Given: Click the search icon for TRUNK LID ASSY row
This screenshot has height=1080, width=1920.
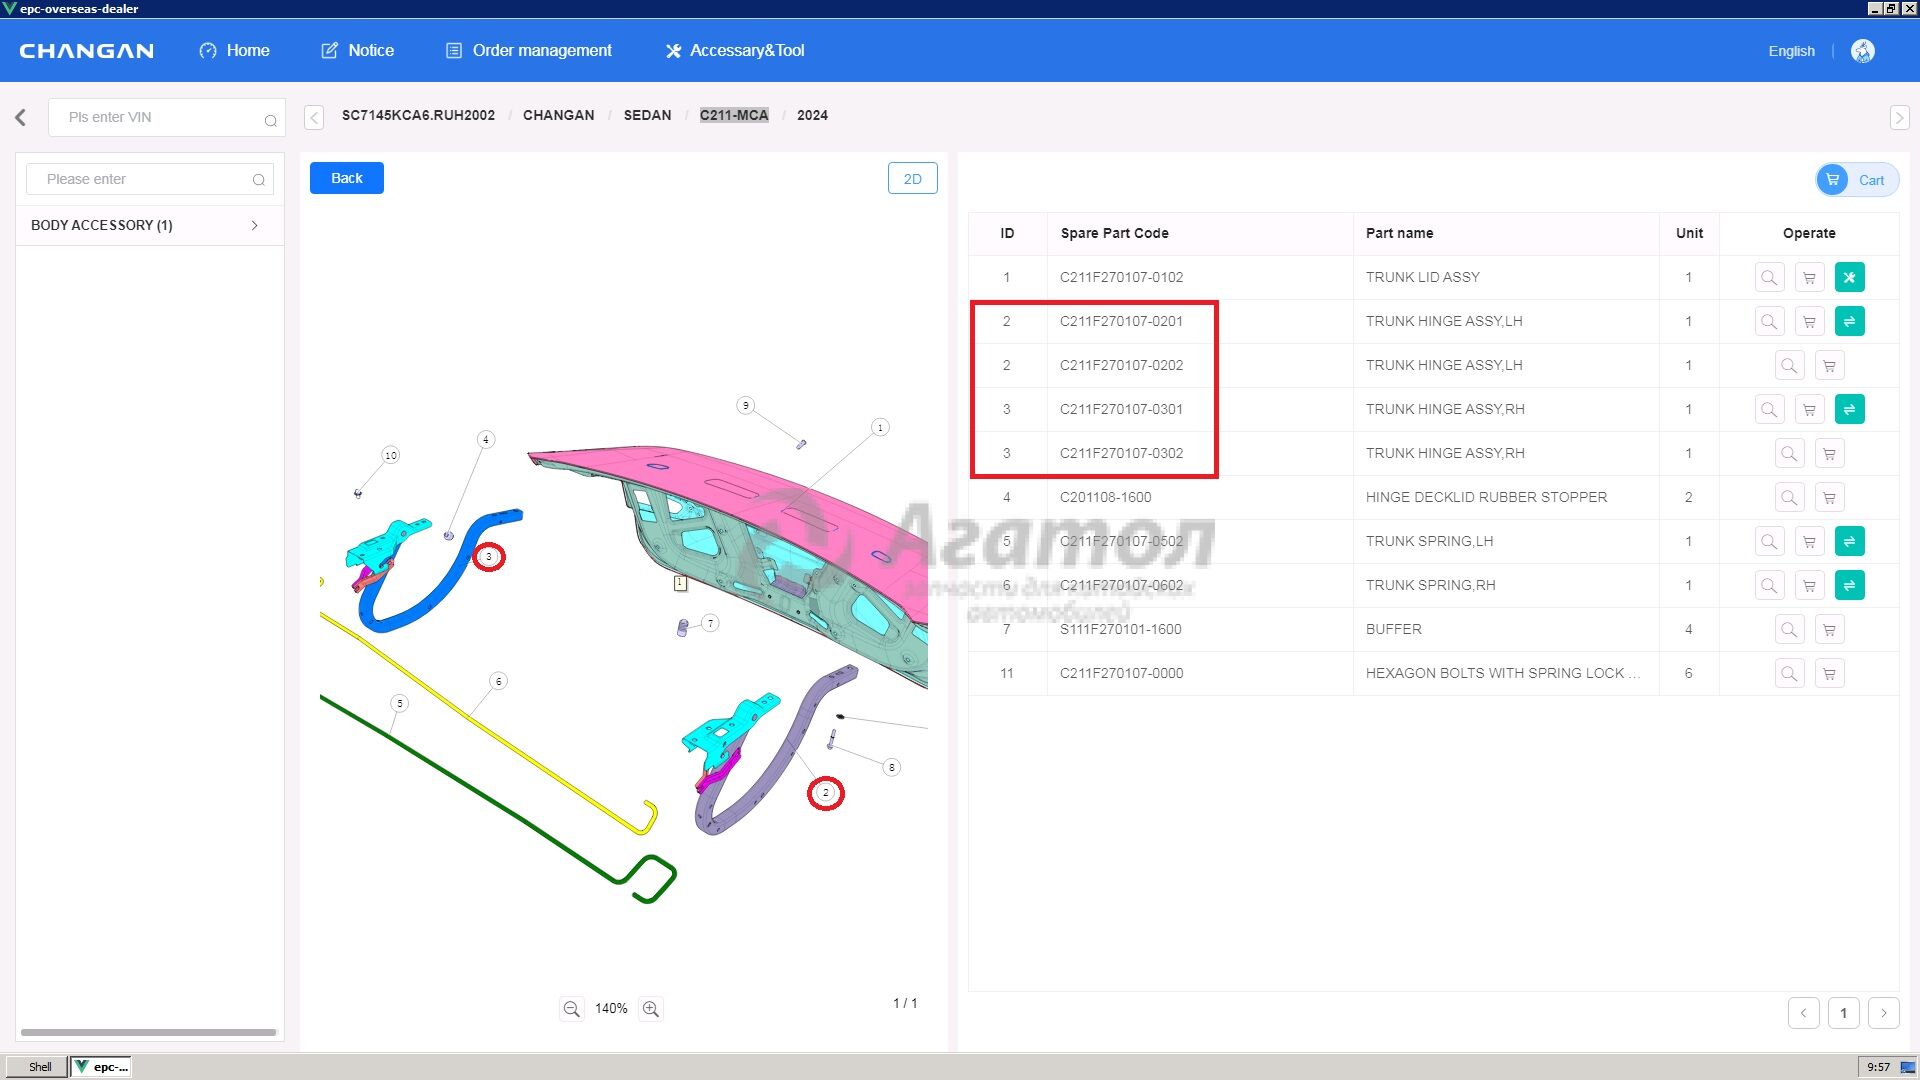Looking at the screenshot, I should (x=1769, y=278).
